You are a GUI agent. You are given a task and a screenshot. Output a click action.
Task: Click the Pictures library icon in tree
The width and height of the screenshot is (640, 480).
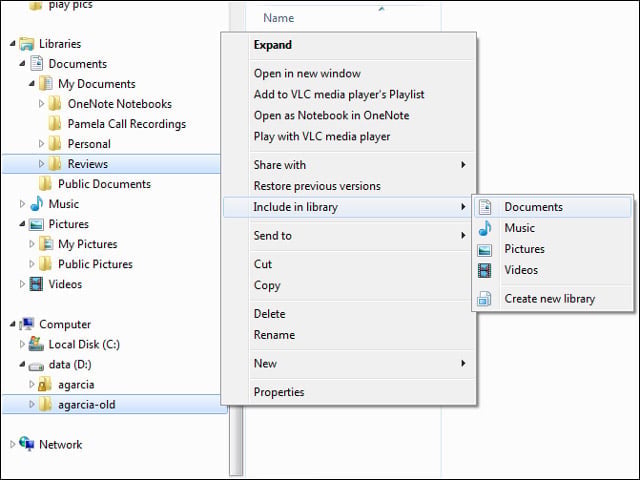[36, 224]
